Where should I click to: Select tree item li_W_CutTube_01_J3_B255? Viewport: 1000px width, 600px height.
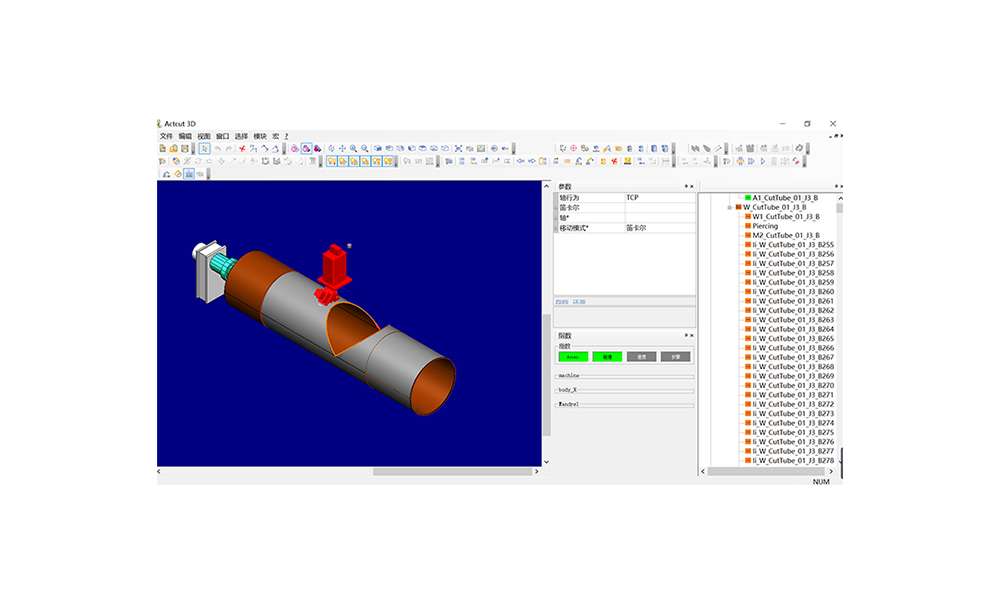(793, 245)
